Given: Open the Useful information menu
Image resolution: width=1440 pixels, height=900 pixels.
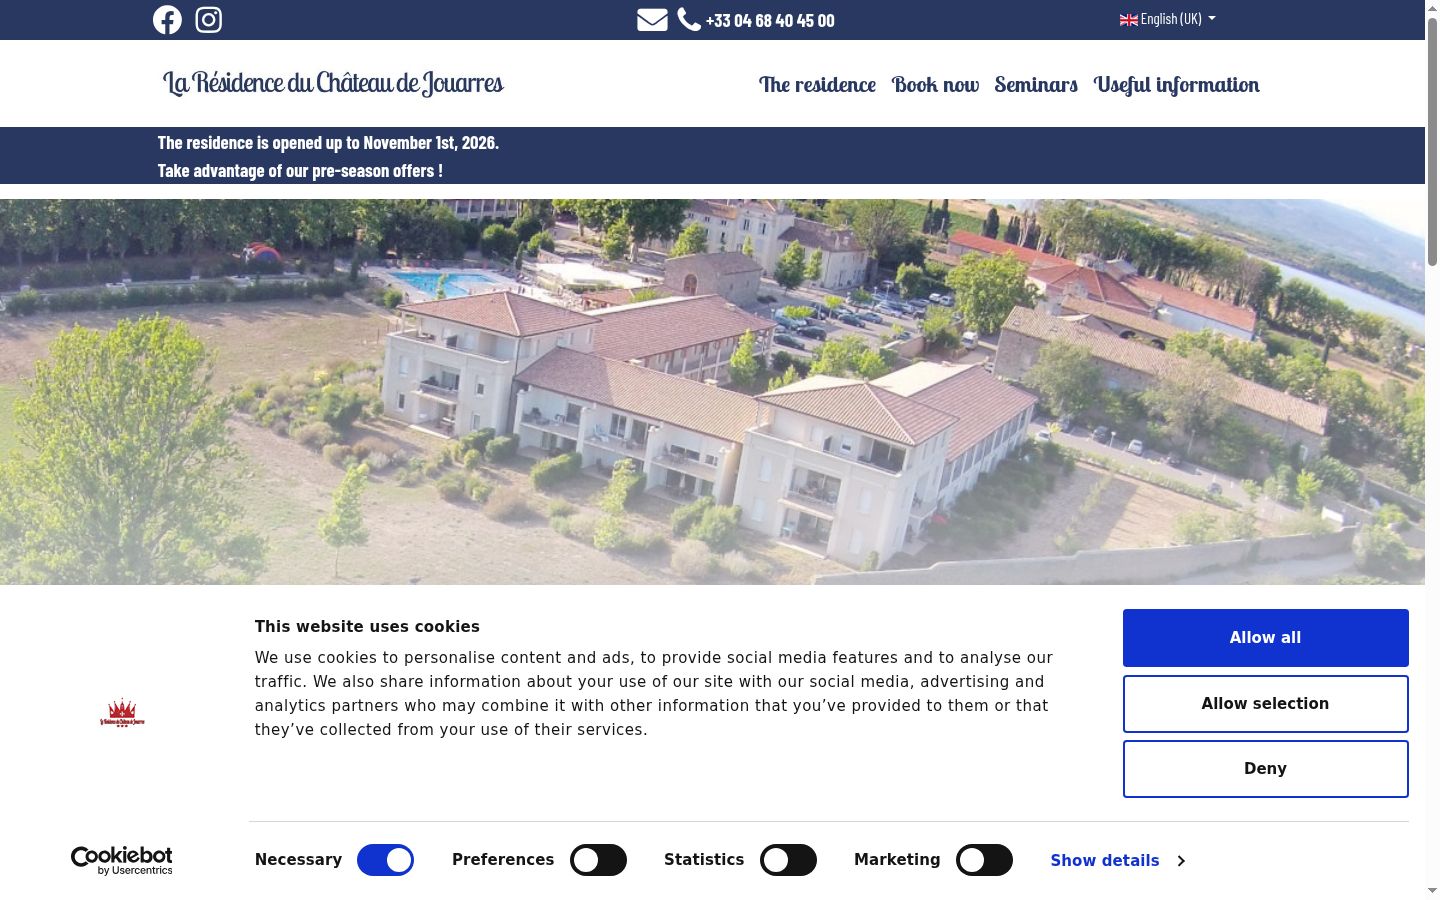Looking at the screenshot, I should (x=1176, y=85).
